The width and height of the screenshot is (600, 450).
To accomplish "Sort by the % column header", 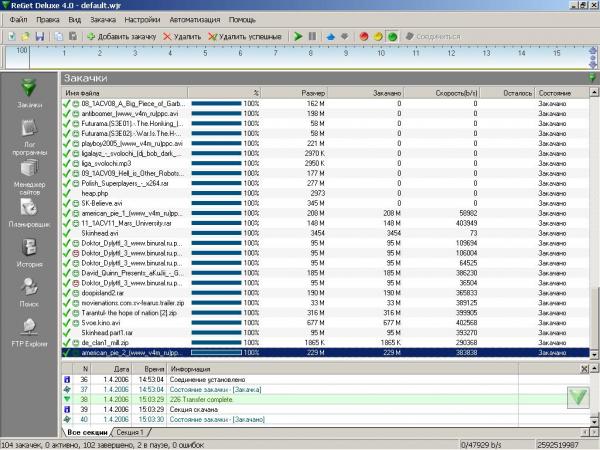I will pyautogui.click(x=224, y=93).
